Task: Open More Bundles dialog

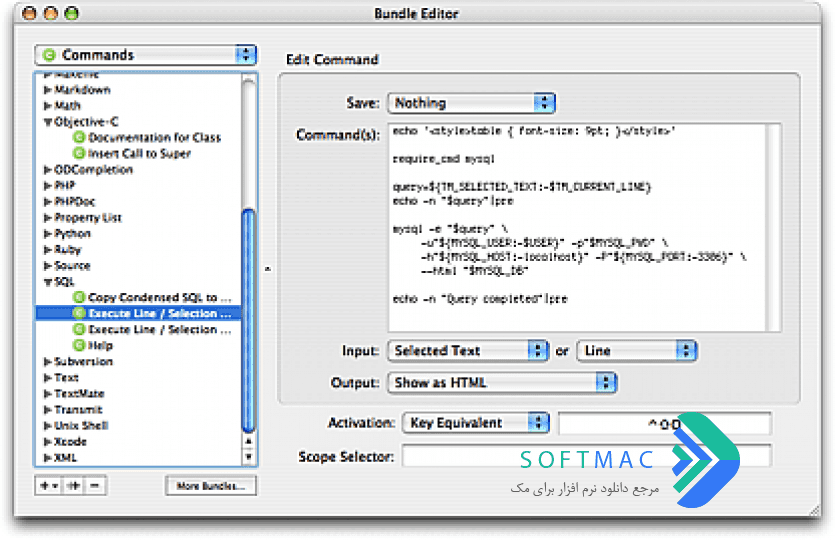Action: (211, 486)
